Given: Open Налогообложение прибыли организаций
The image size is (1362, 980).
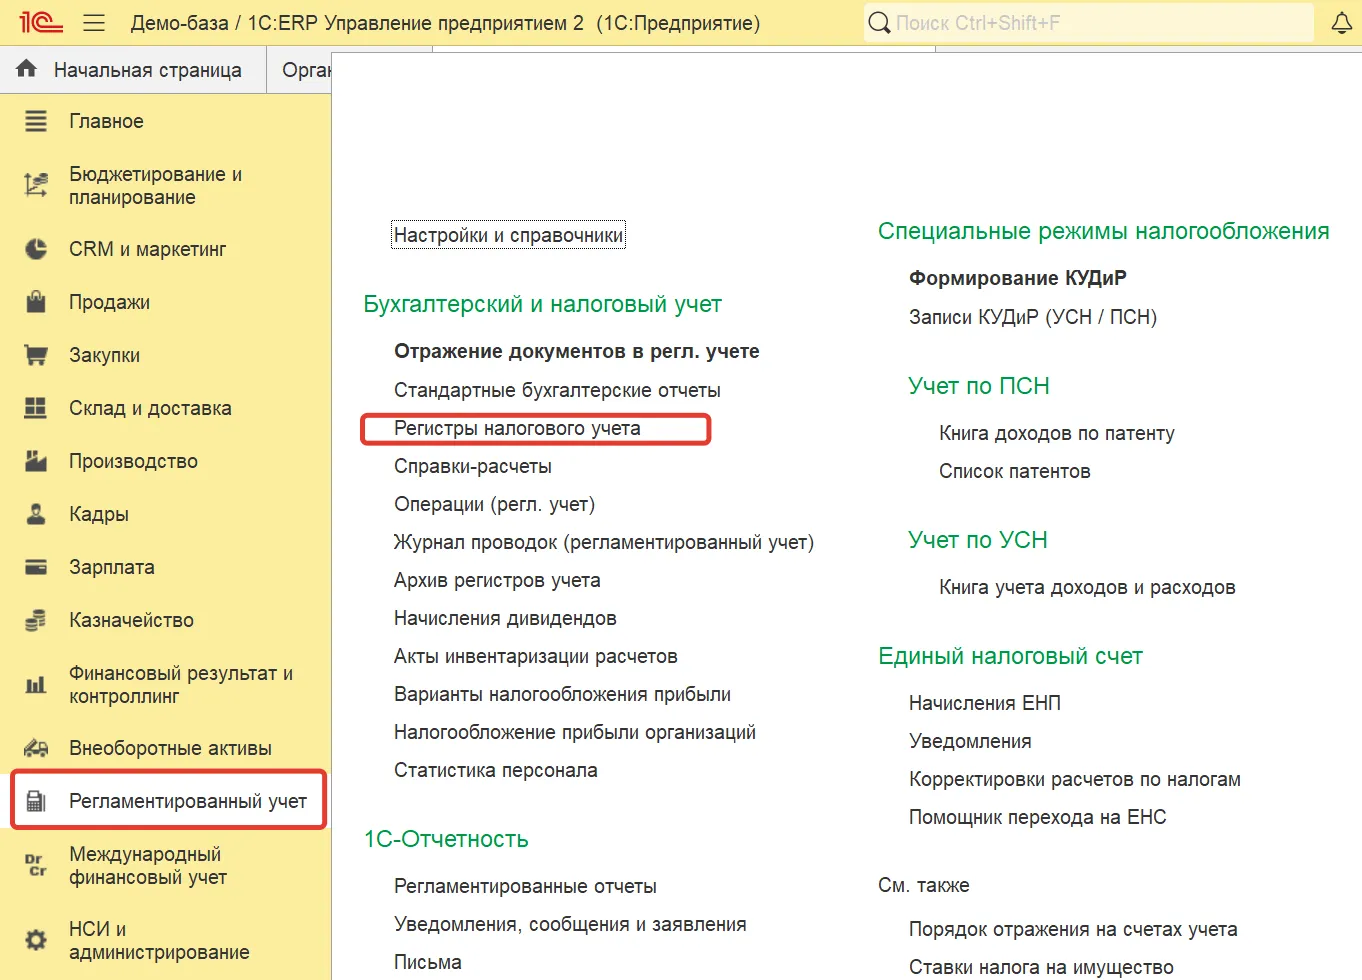Looking at the screenshot, I should (575, 732).
